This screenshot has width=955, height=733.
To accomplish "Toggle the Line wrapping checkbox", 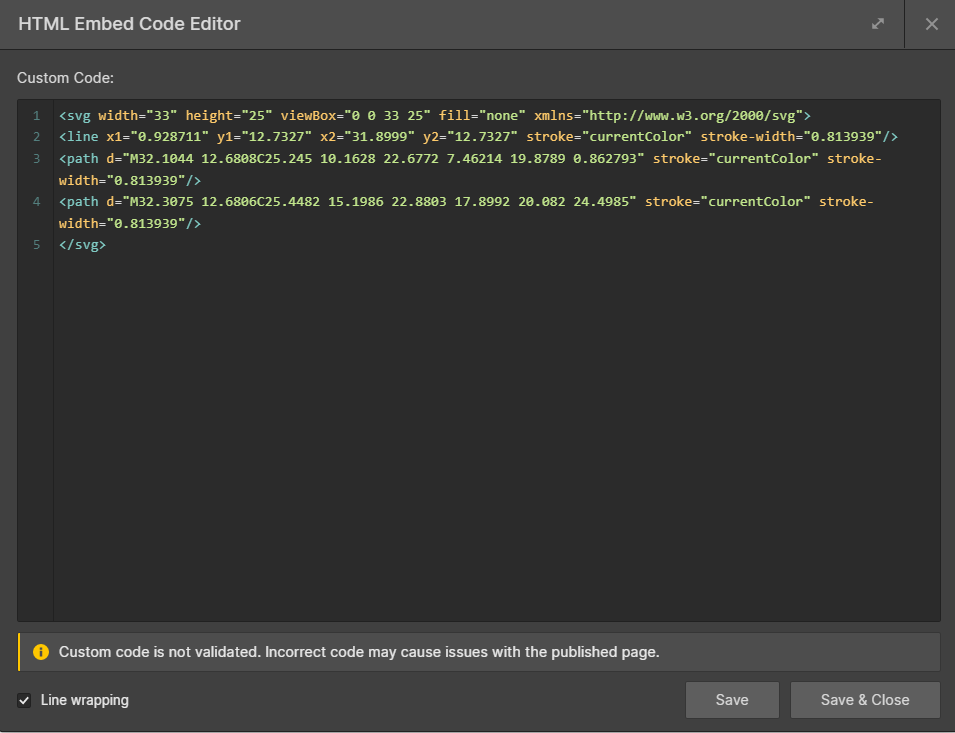I will pyautogui.click(x=25, y=700).
